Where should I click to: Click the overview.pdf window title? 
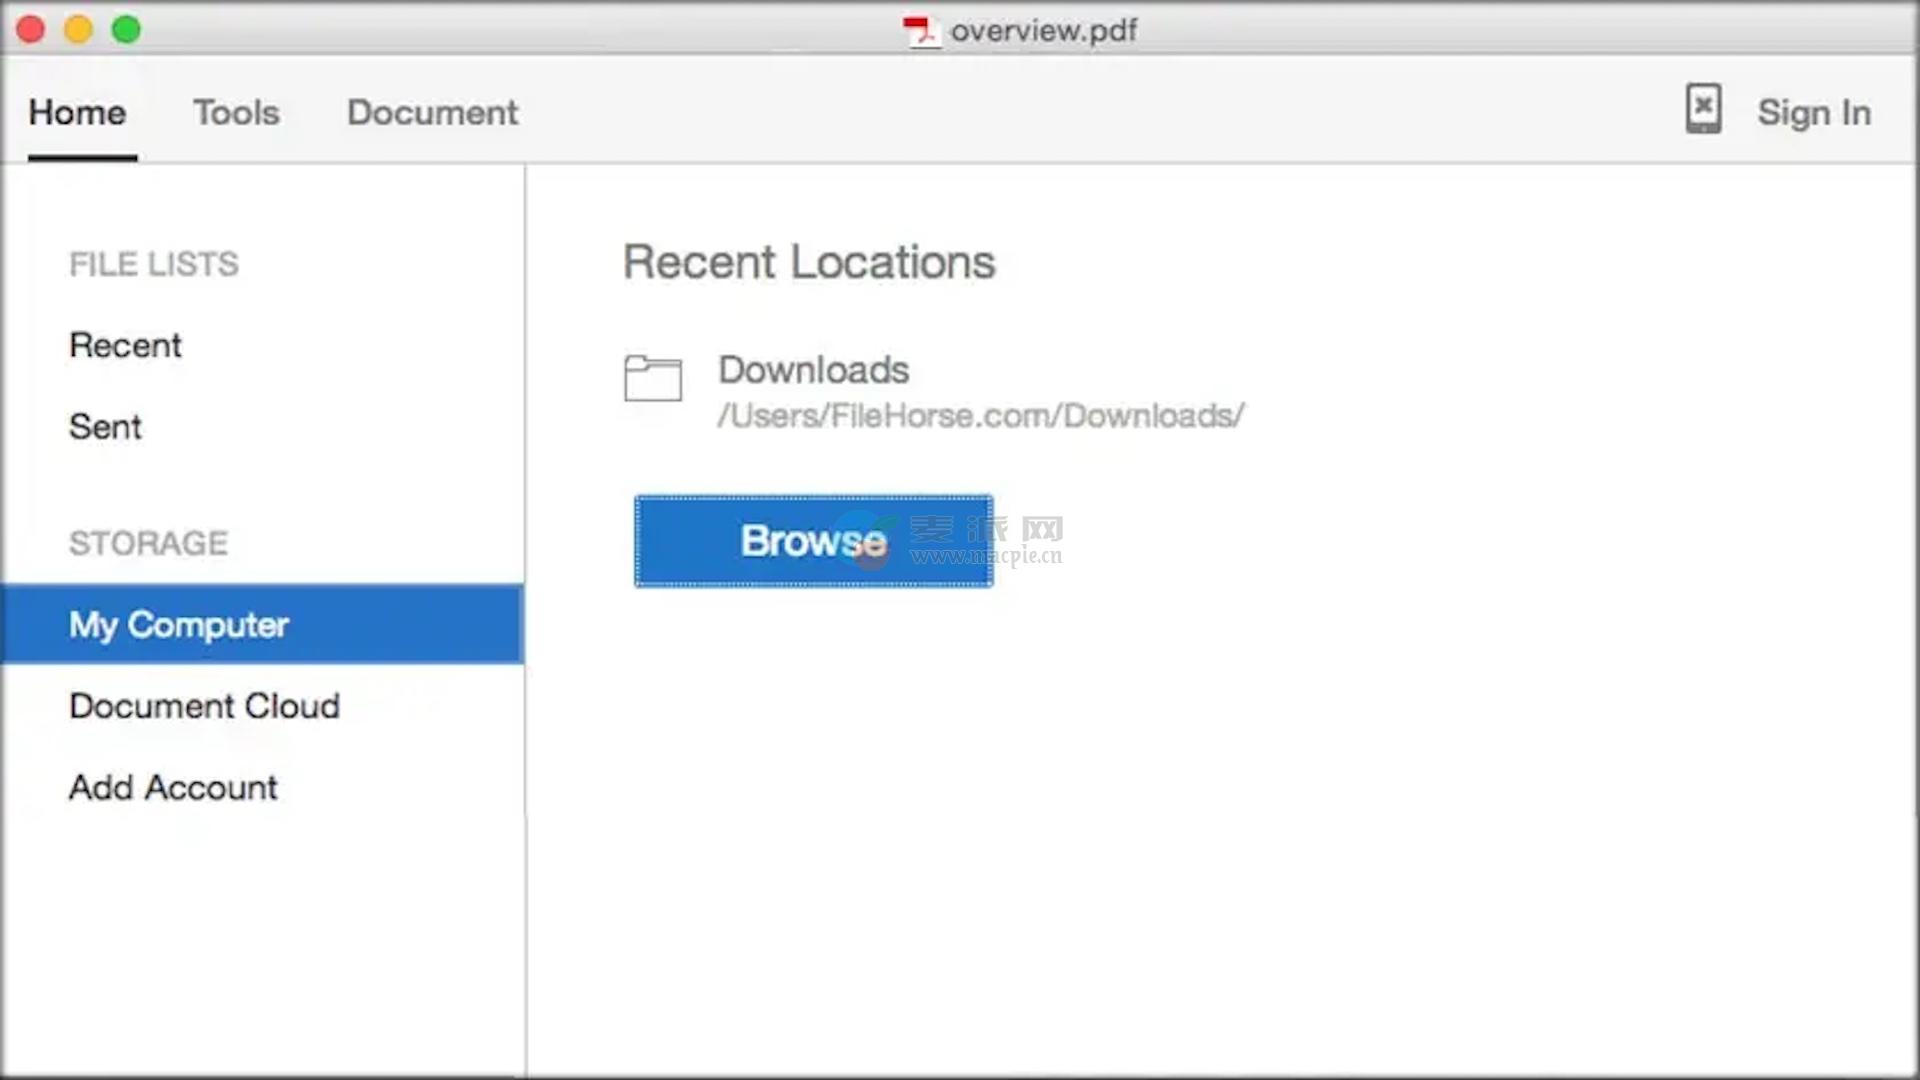(1043, 31)
